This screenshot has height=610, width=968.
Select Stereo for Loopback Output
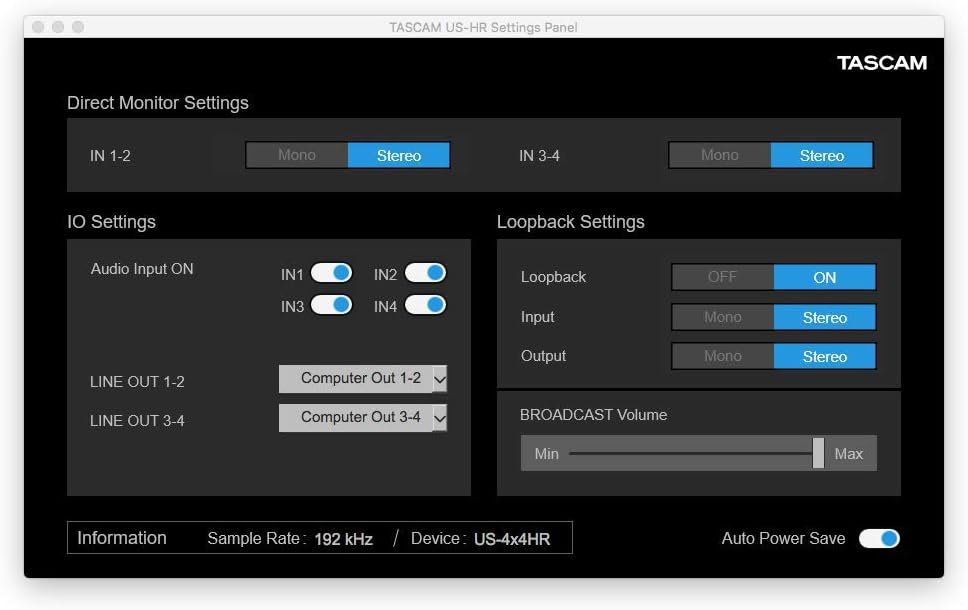pyautogui.click(x=824, y=356)
